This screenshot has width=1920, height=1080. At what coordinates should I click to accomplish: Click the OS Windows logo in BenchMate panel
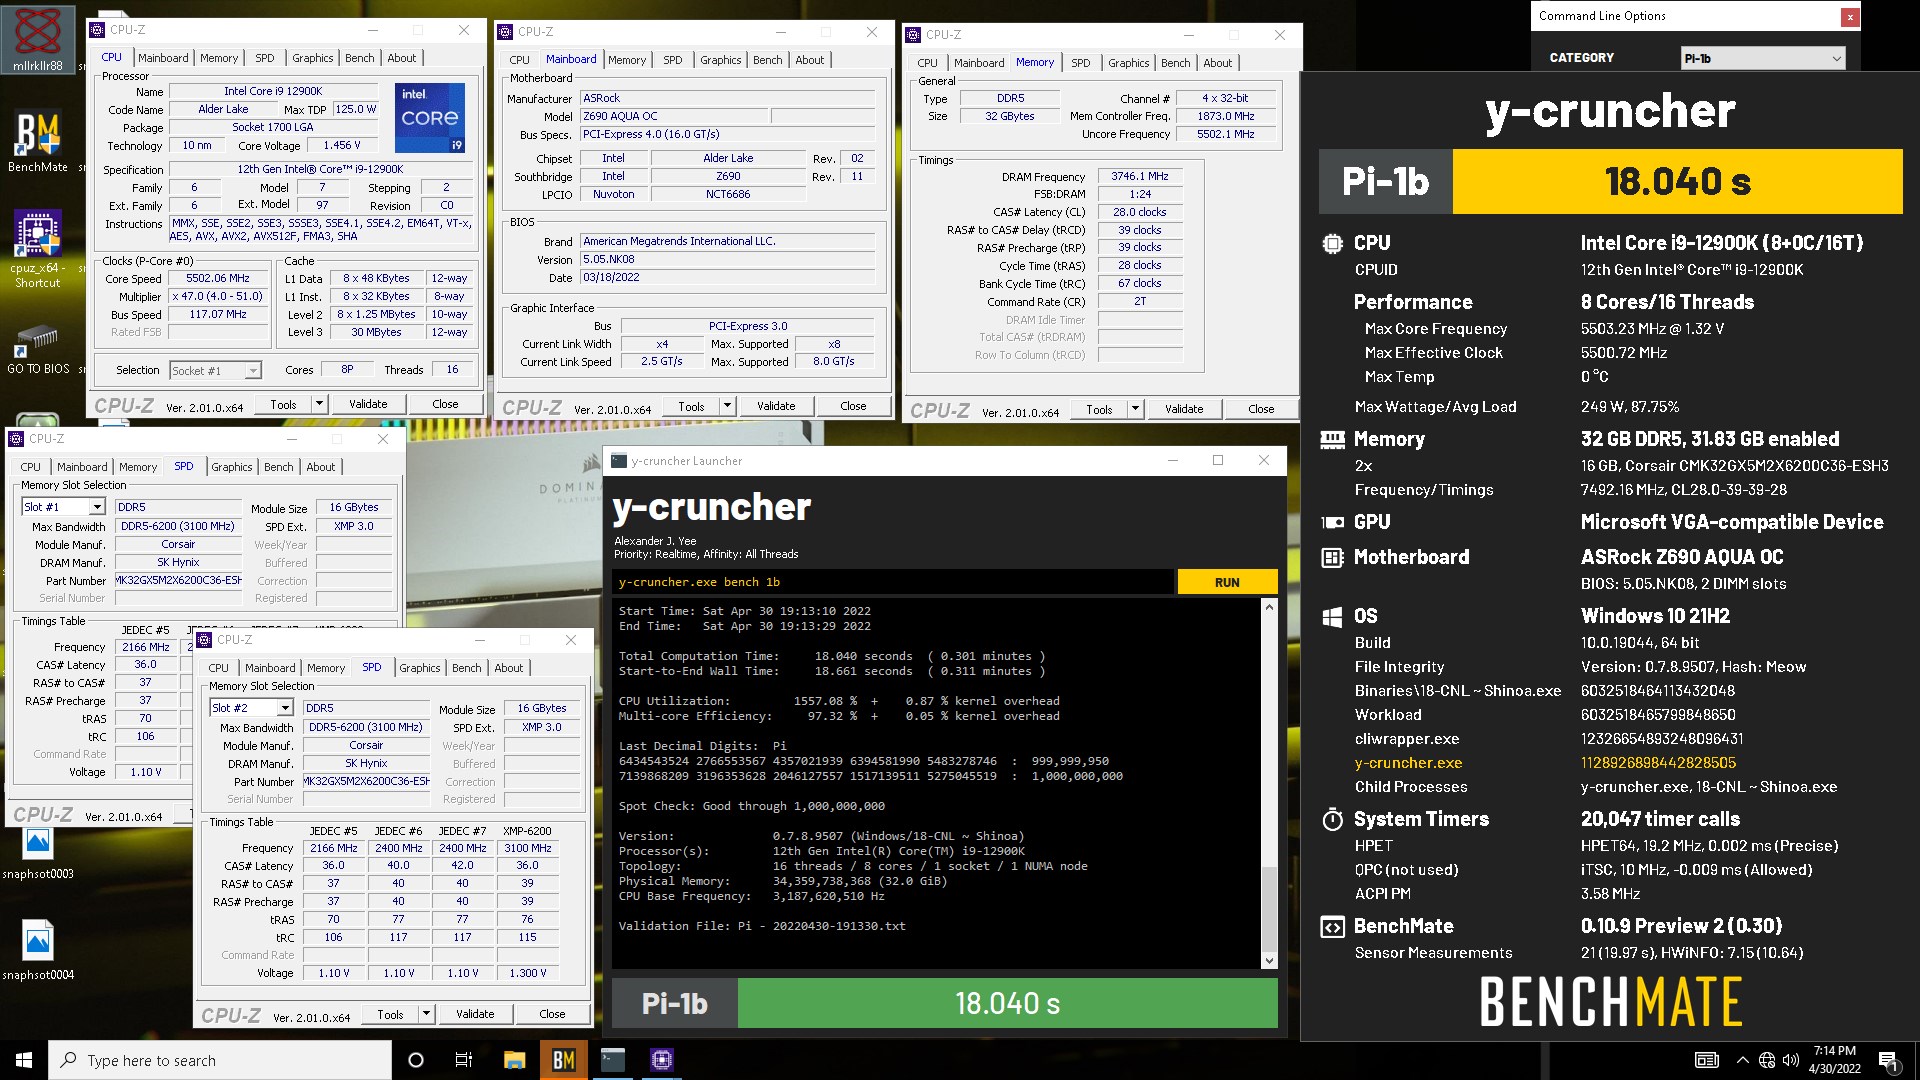click(x=1332, y=616)
